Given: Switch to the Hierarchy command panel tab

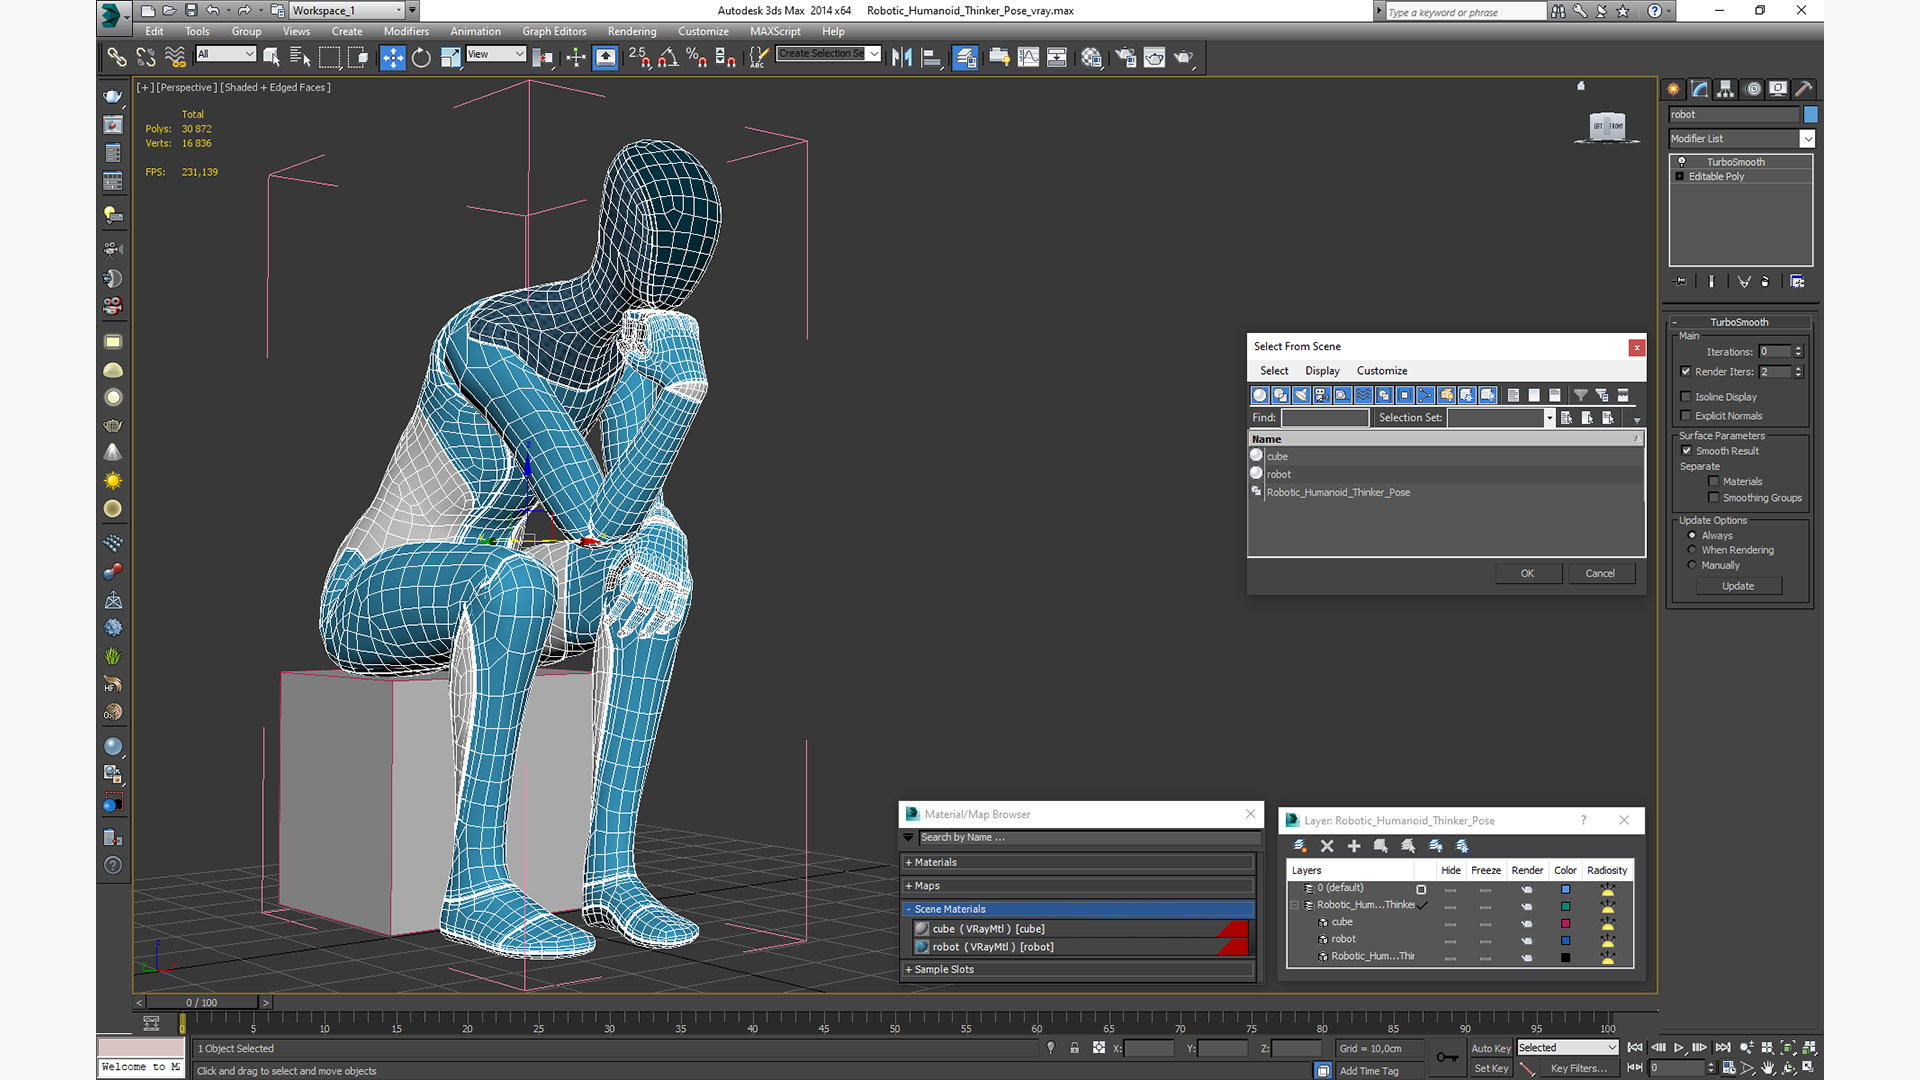Looking at the screenshot, I should [1725, 89].
